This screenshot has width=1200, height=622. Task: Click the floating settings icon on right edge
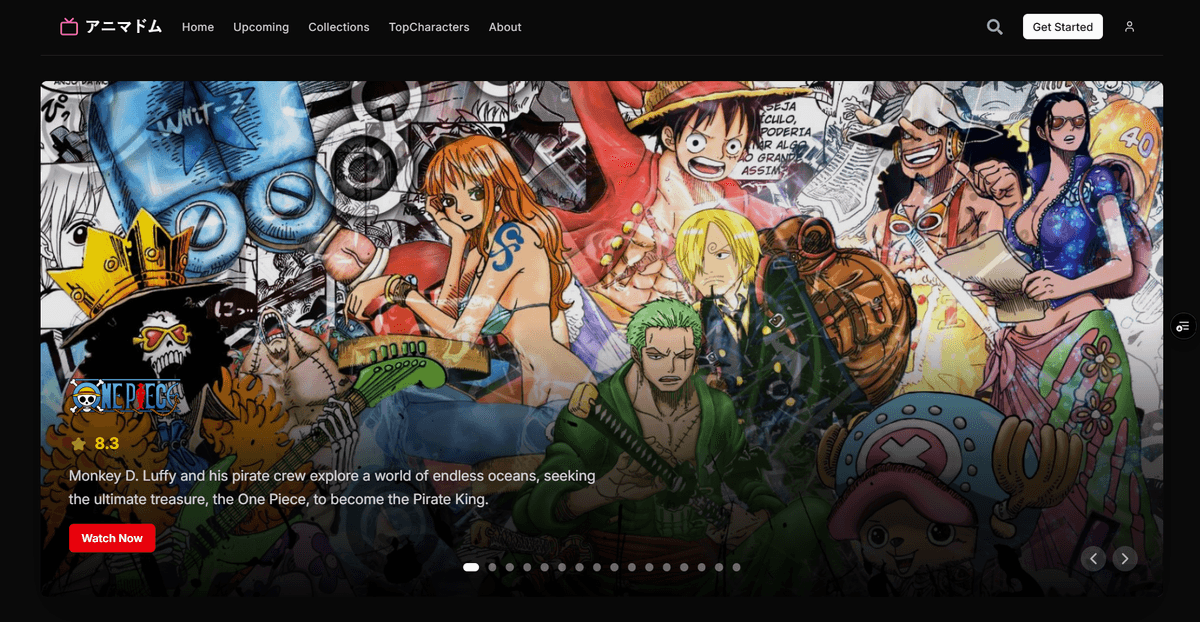[x=1183, y=326]
